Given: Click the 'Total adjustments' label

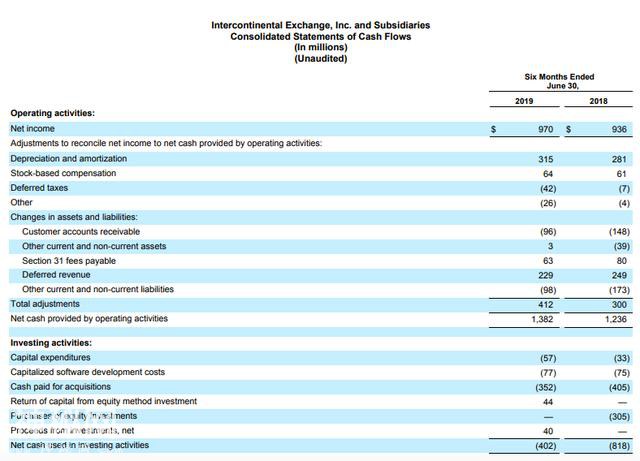Looking at the screenshot, I should 45,304.
